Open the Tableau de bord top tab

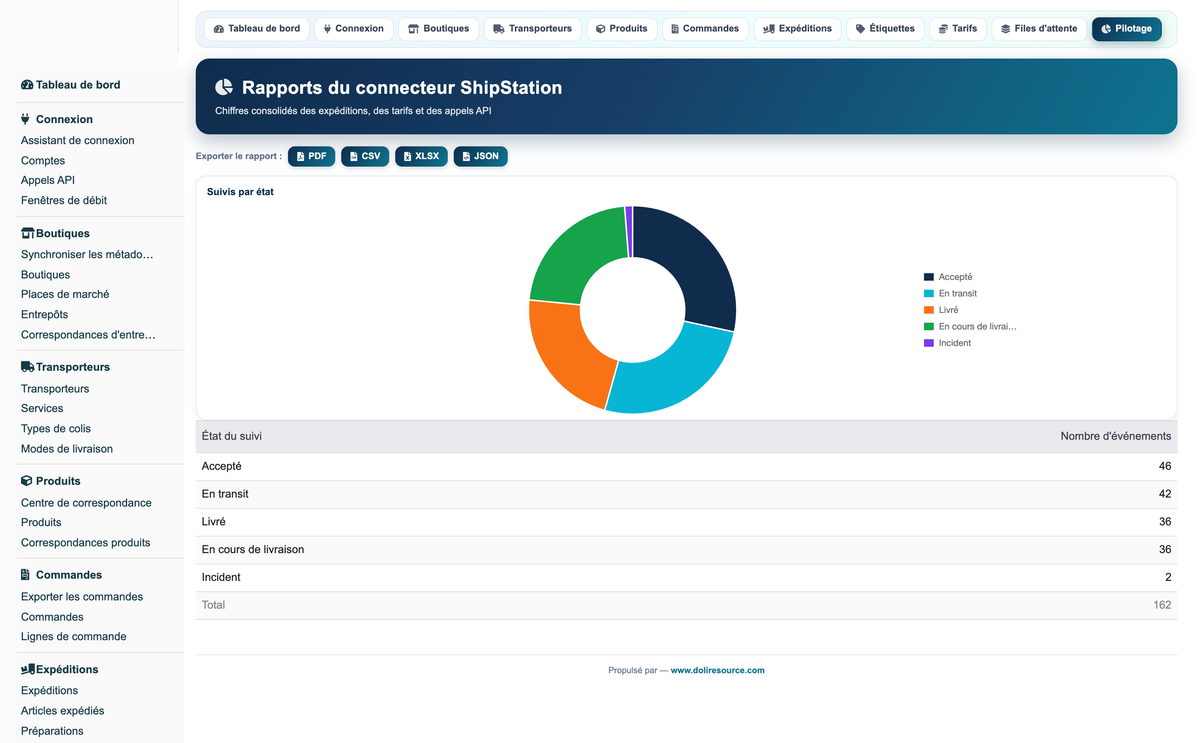pos(257,29)
